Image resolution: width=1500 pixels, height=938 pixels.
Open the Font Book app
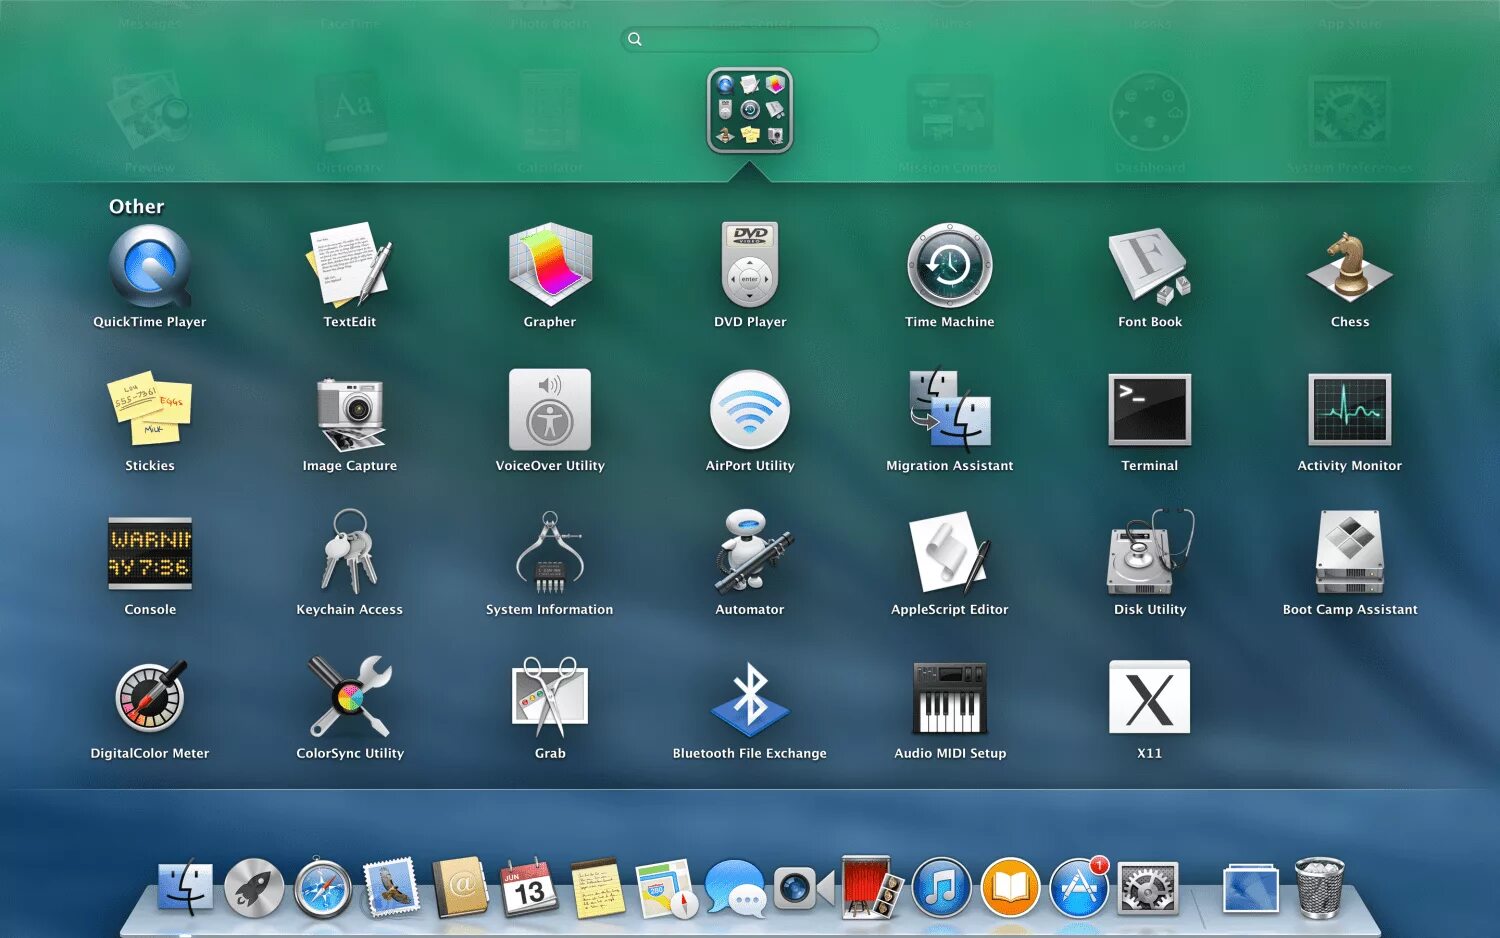tap(1150, 266)
